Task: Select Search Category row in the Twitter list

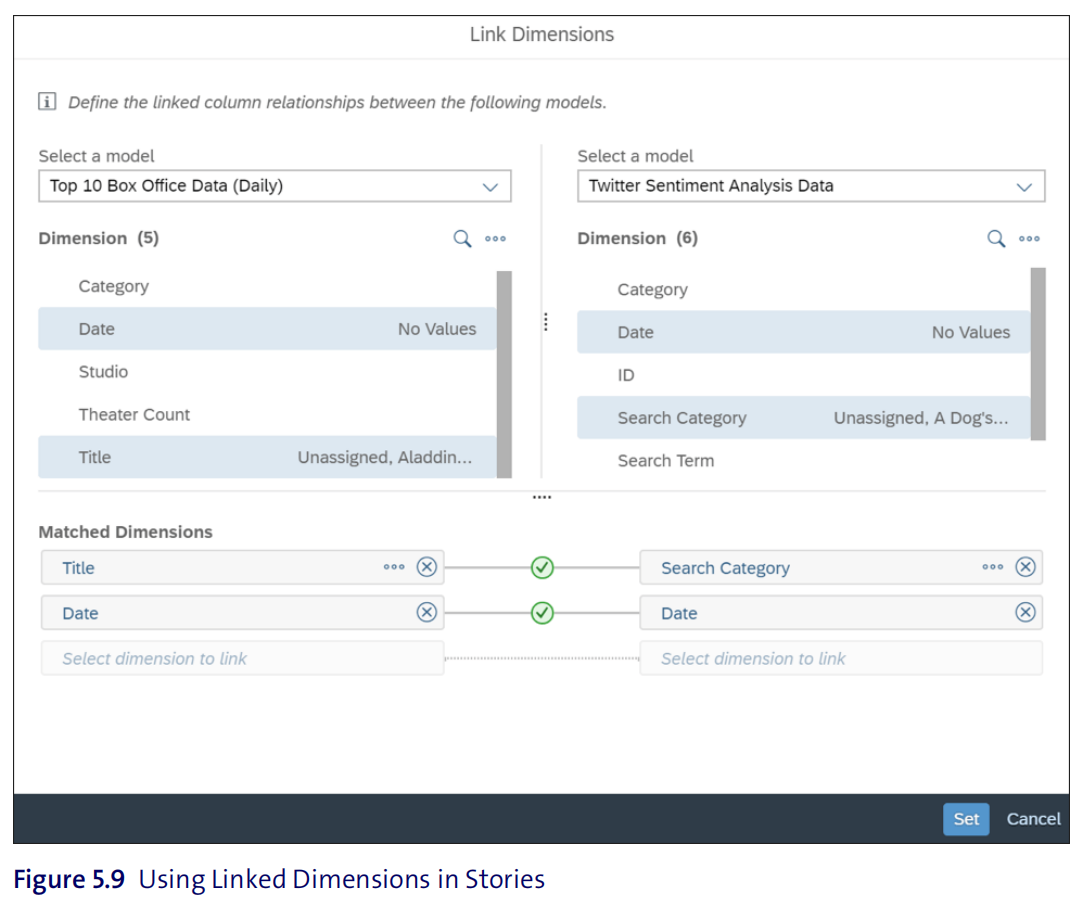Action: (x=803, y=418)
